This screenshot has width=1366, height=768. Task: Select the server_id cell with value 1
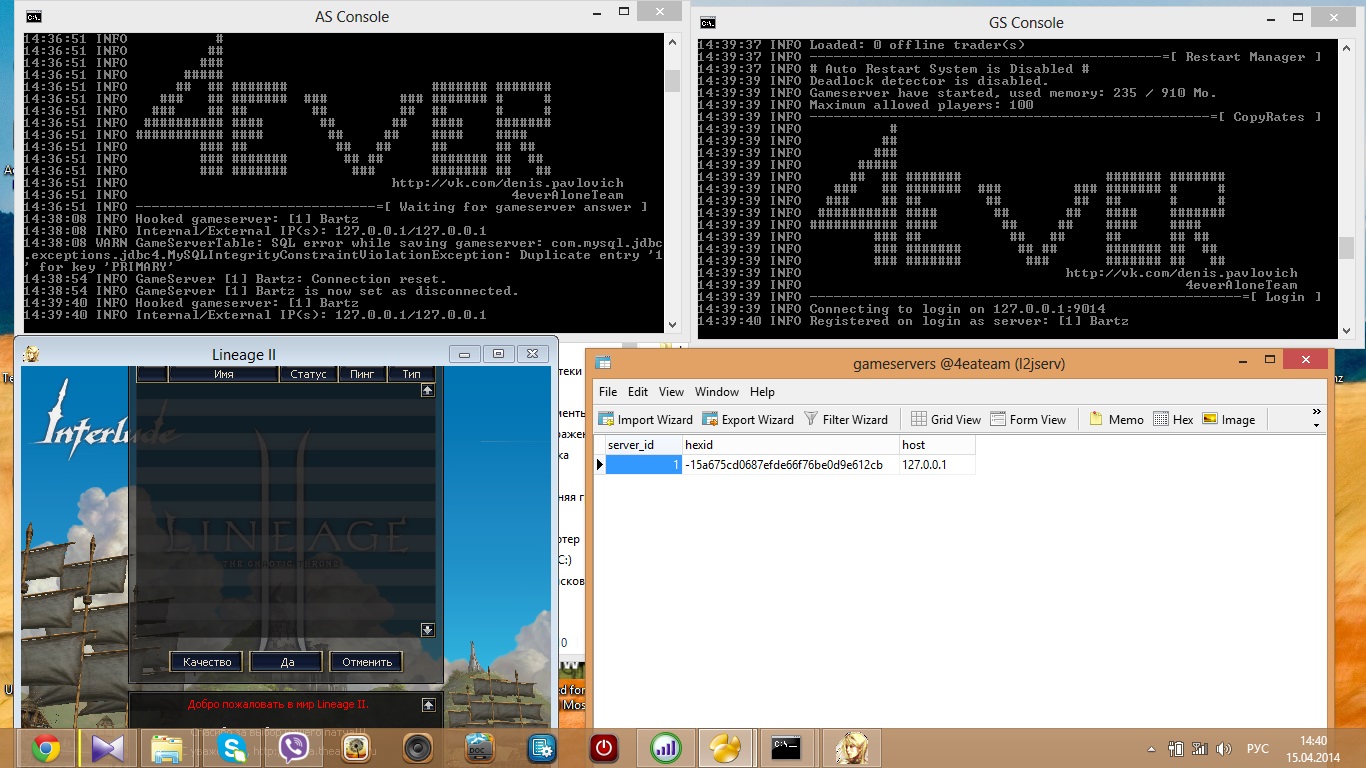(x=644, y=465)
